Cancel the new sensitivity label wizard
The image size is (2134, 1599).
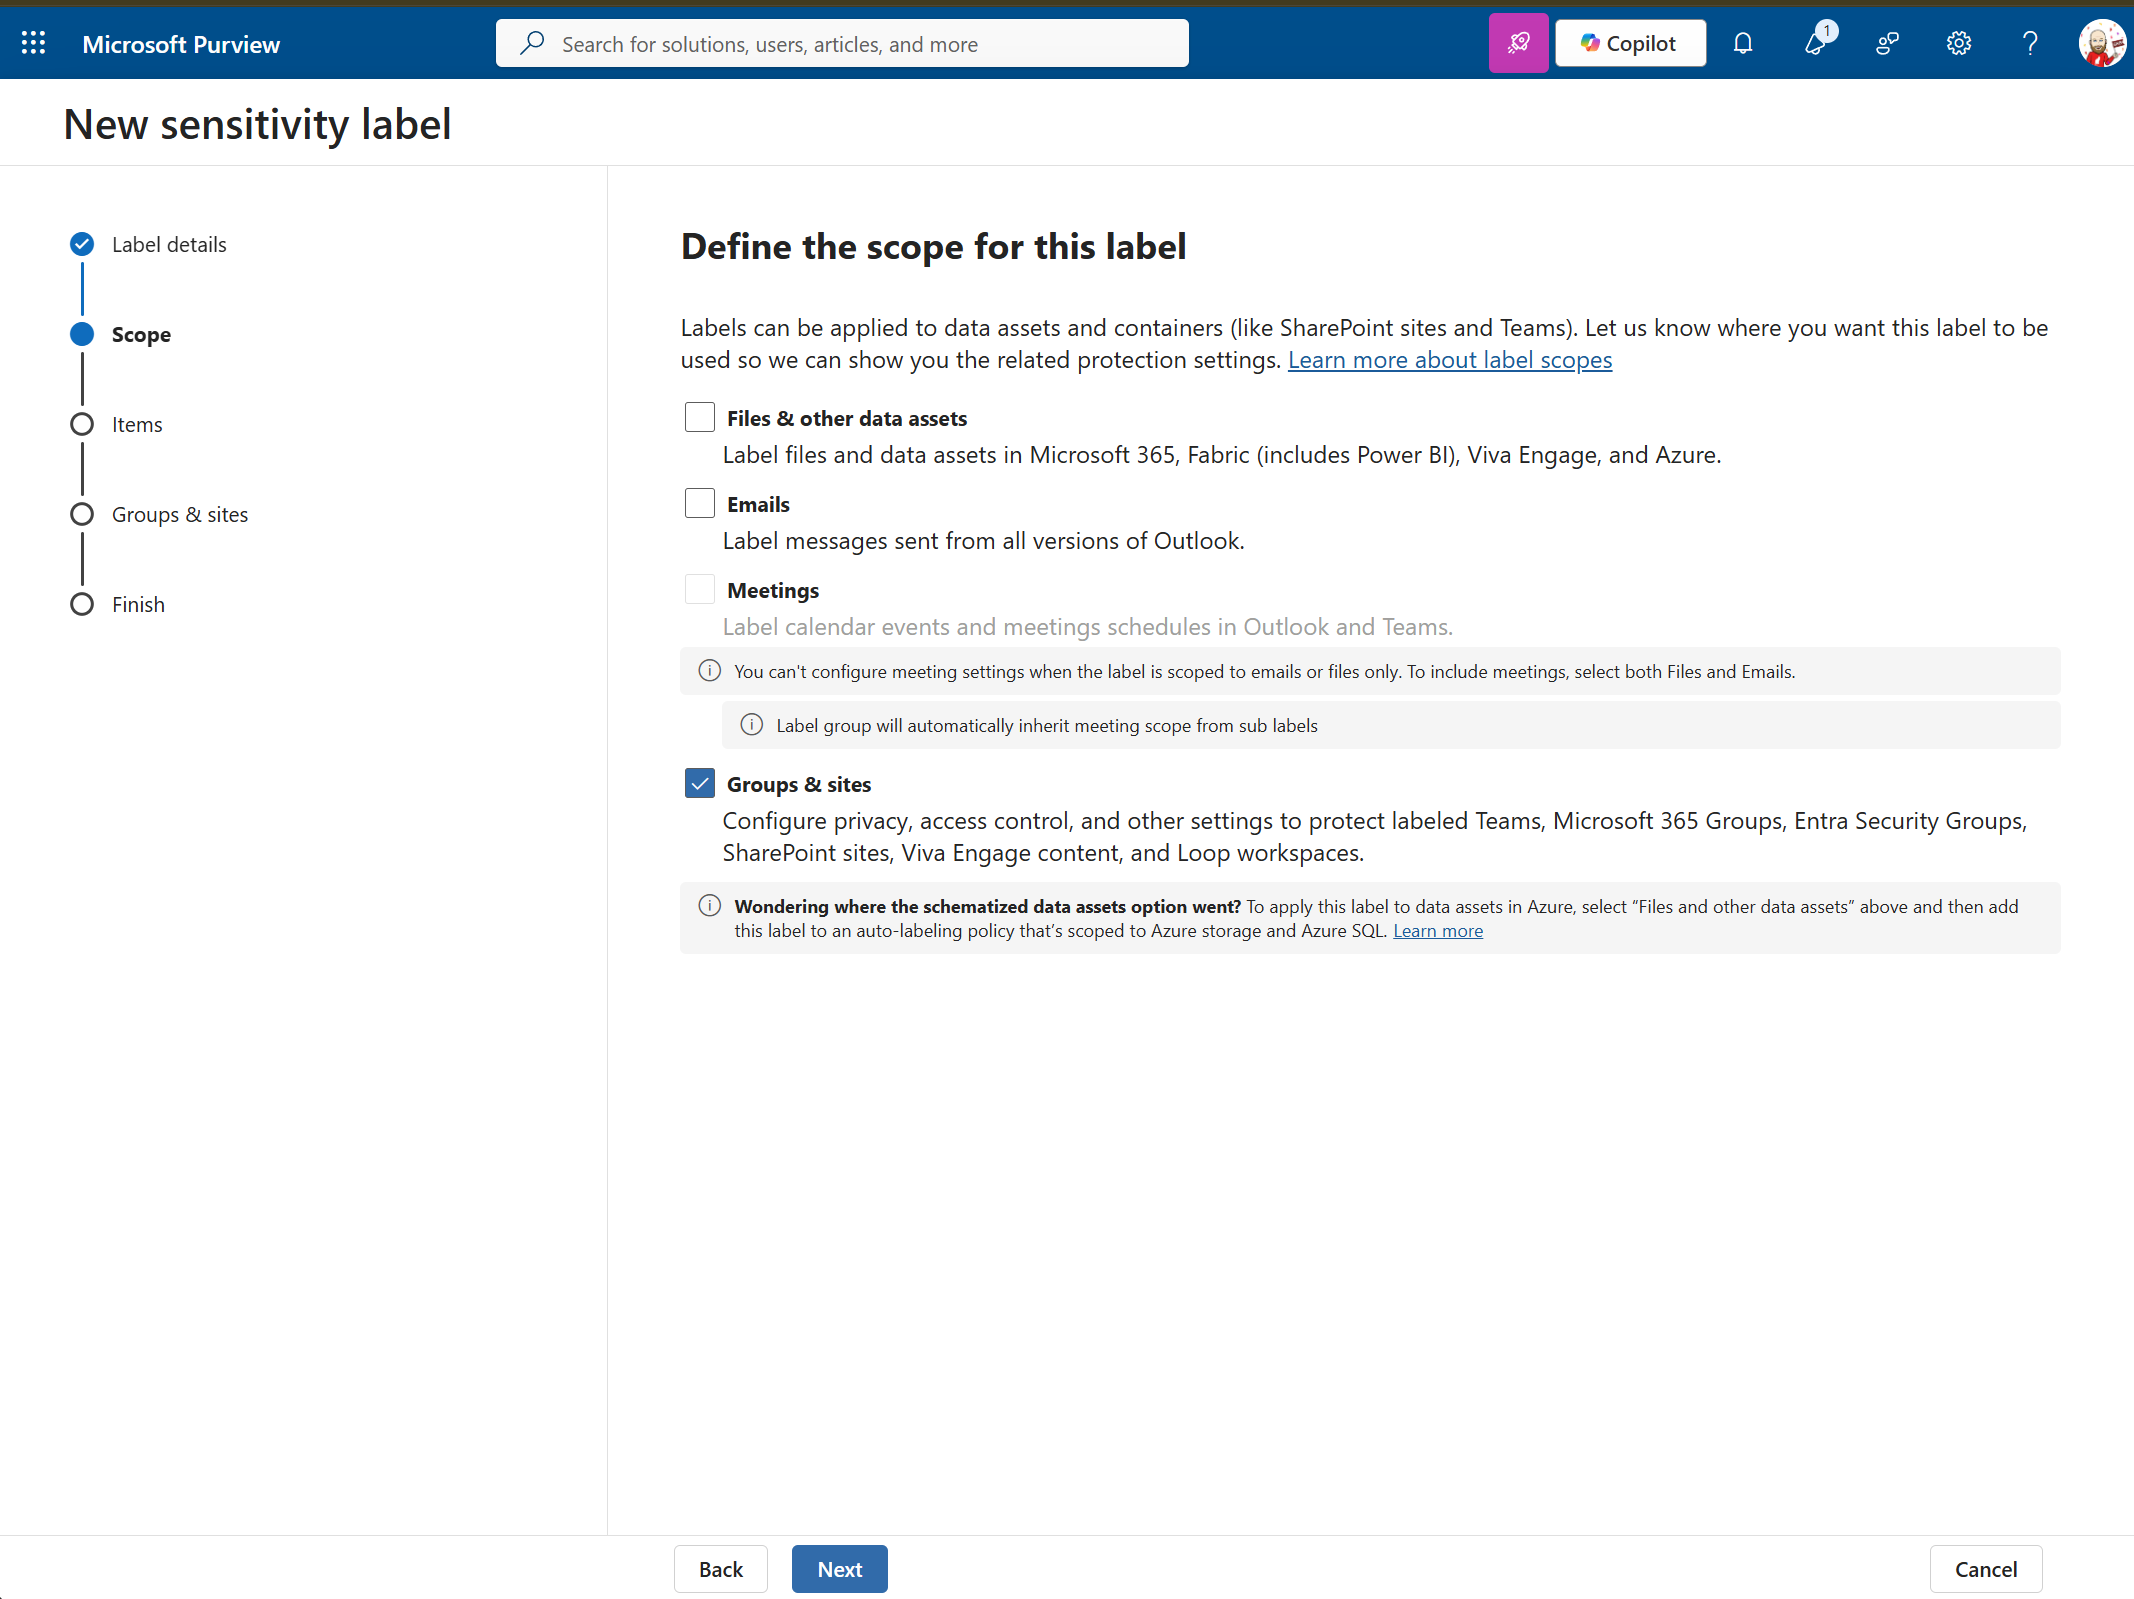pyautogui.click(x=1986, y=1569)
